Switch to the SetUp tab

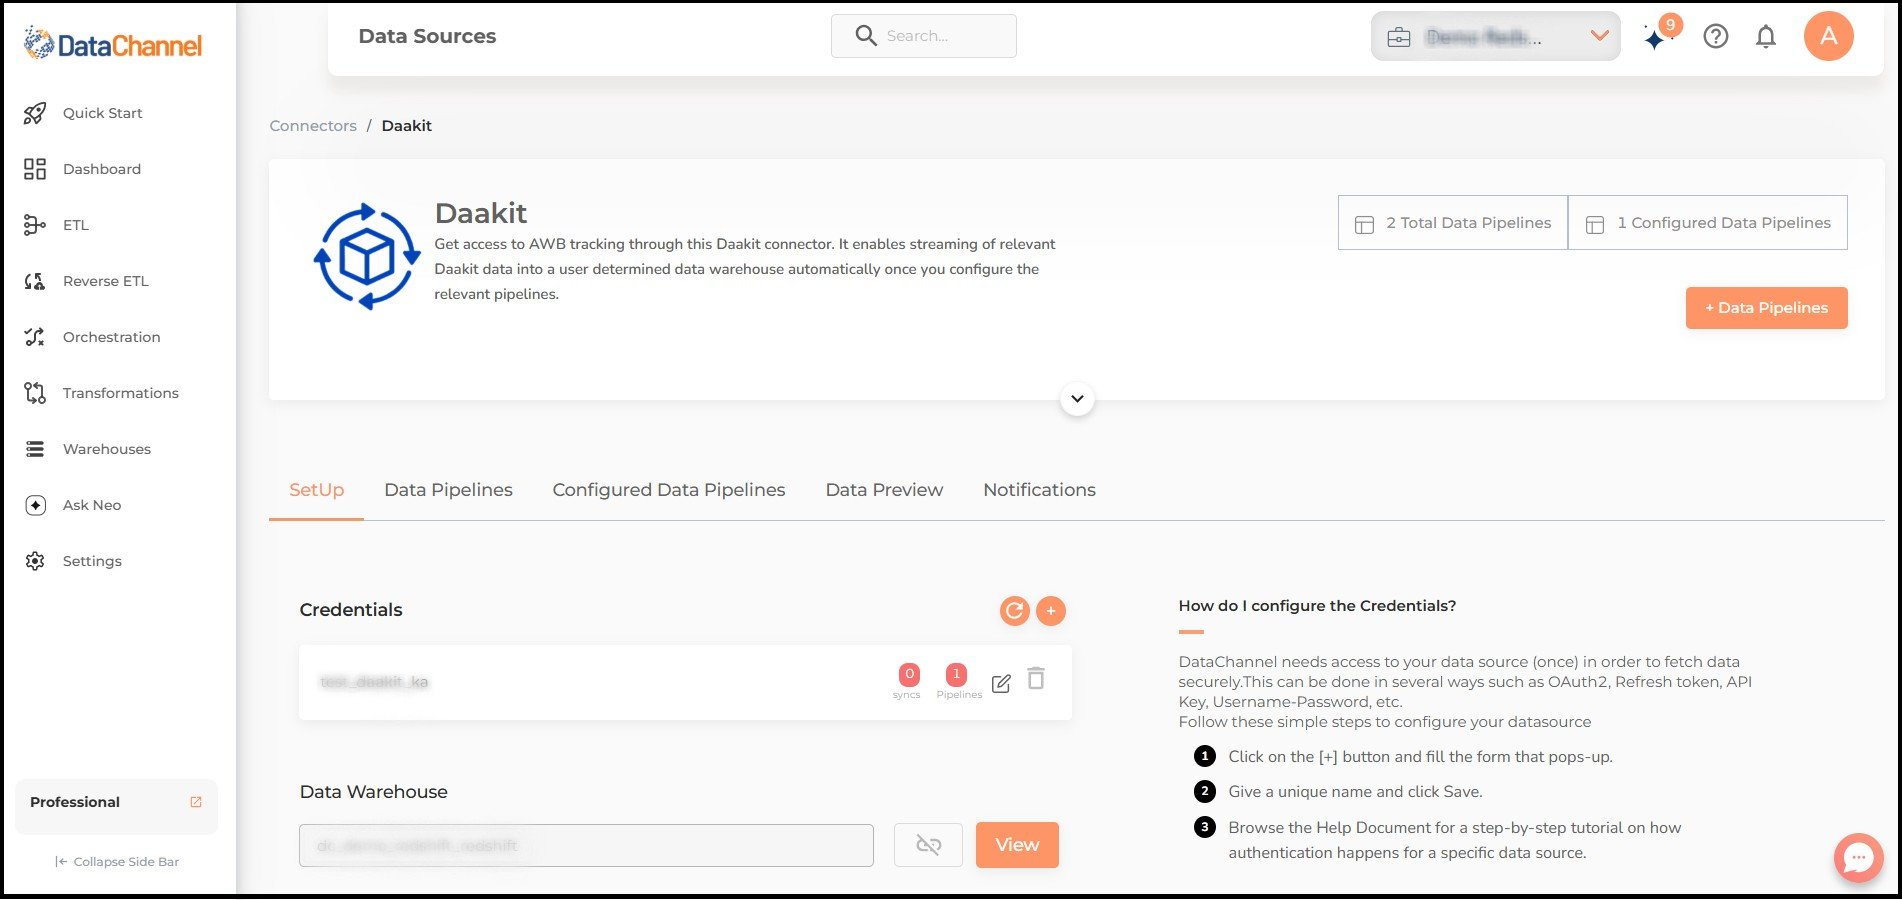click(x=317, y=490)
